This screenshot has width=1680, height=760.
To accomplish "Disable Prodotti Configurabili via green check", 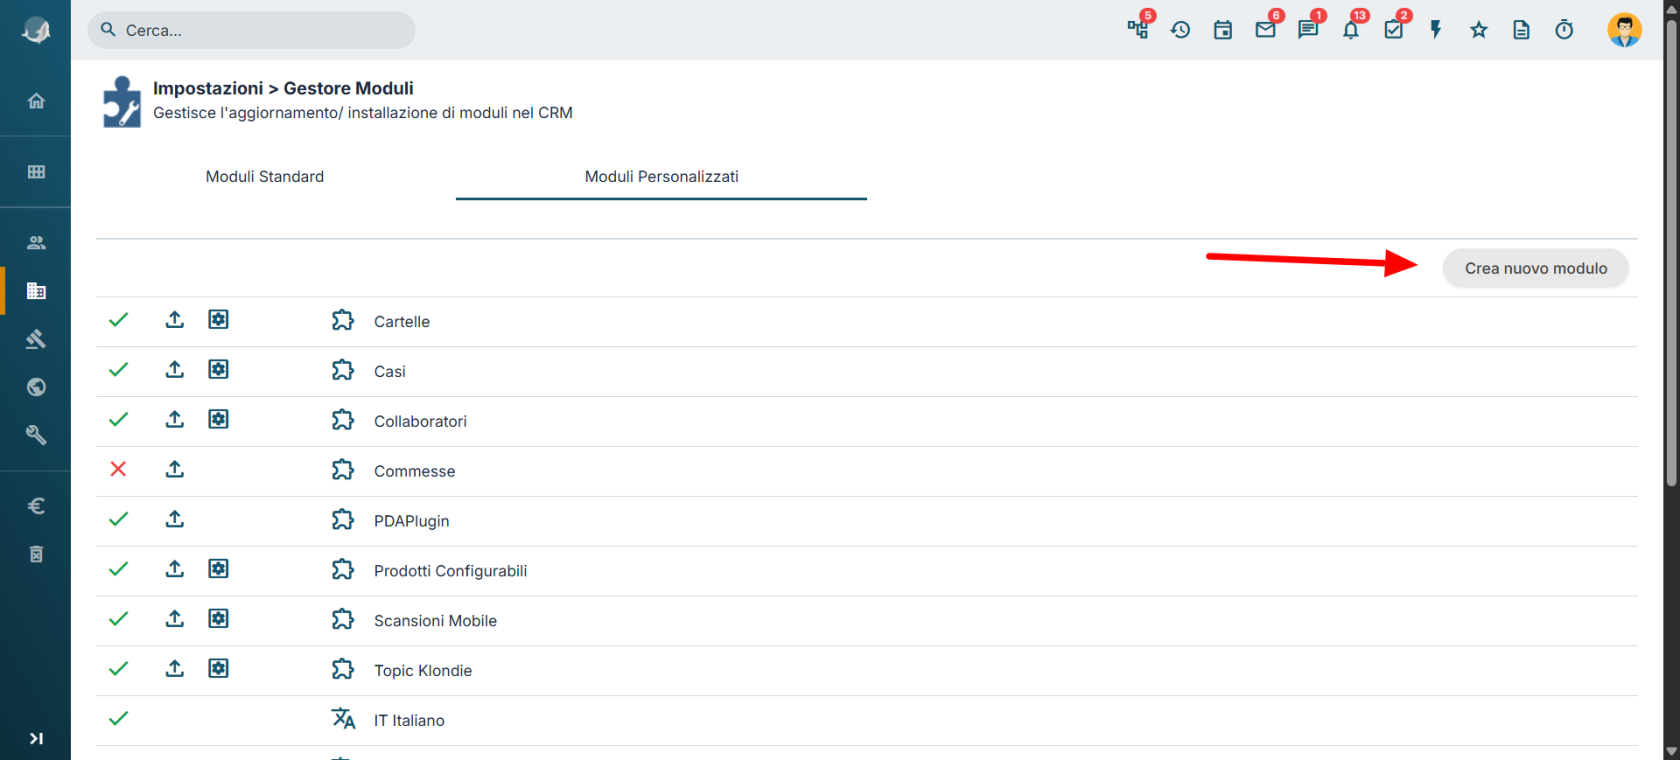I will pos(118,569).
